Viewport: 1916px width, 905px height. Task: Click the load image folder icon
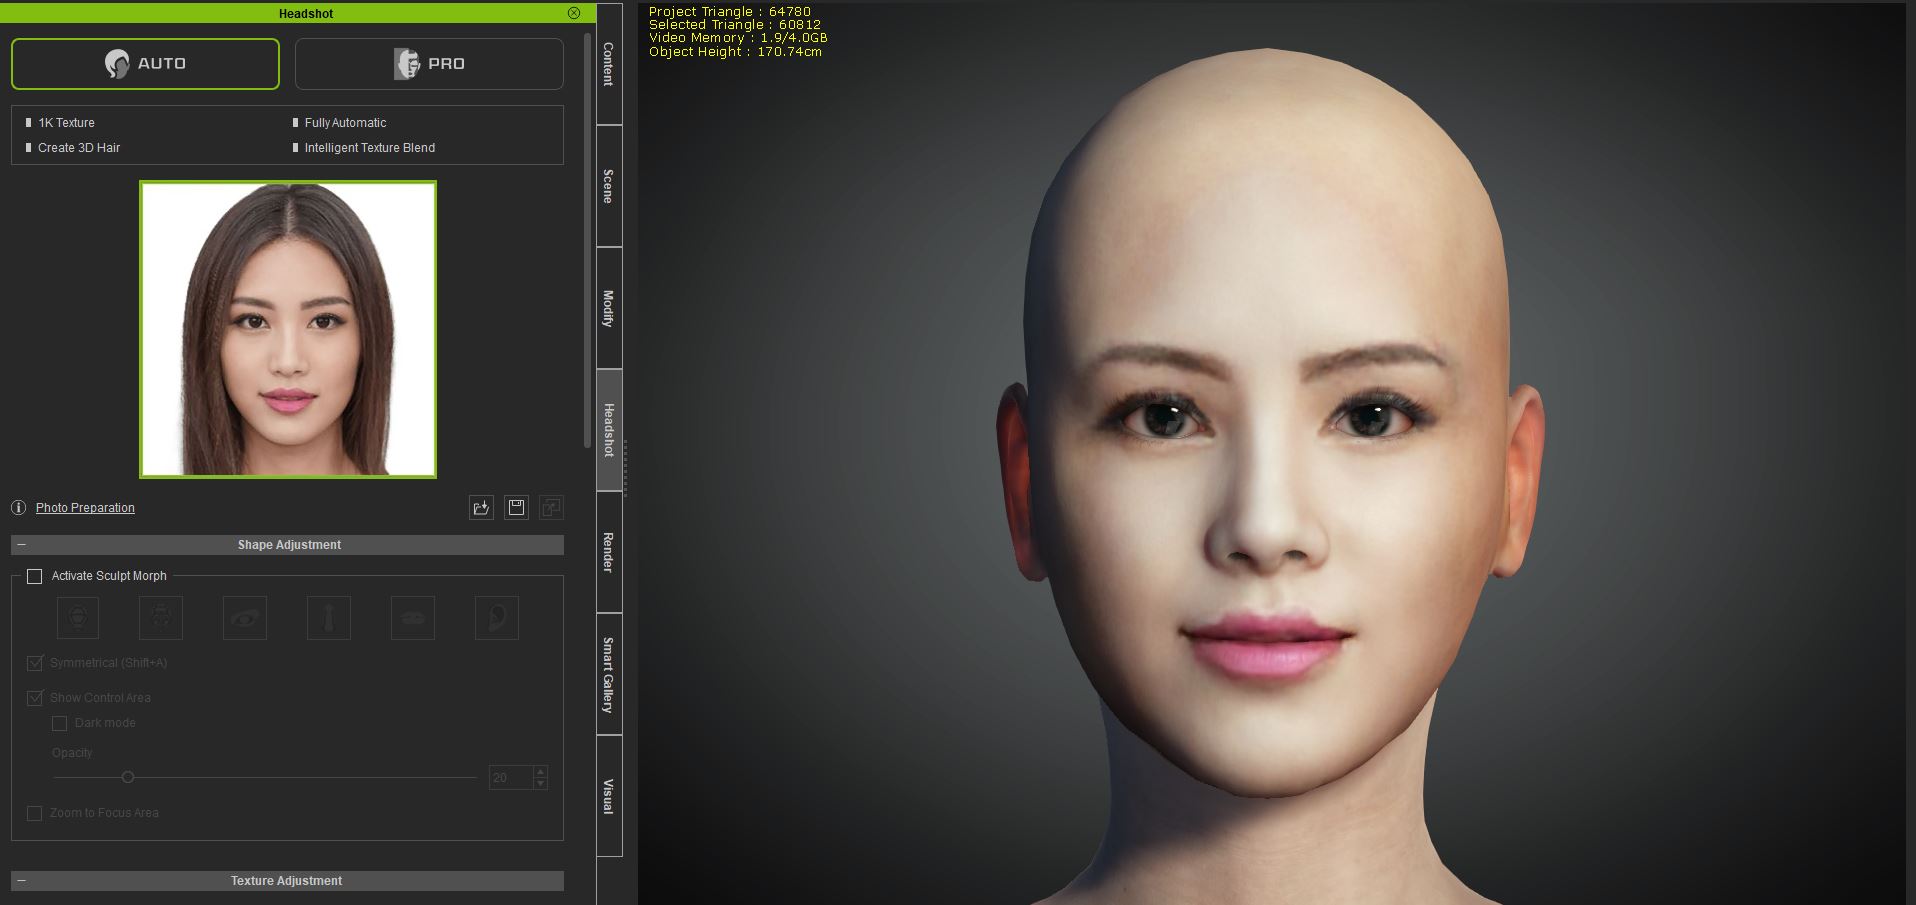tap(481, 508)
